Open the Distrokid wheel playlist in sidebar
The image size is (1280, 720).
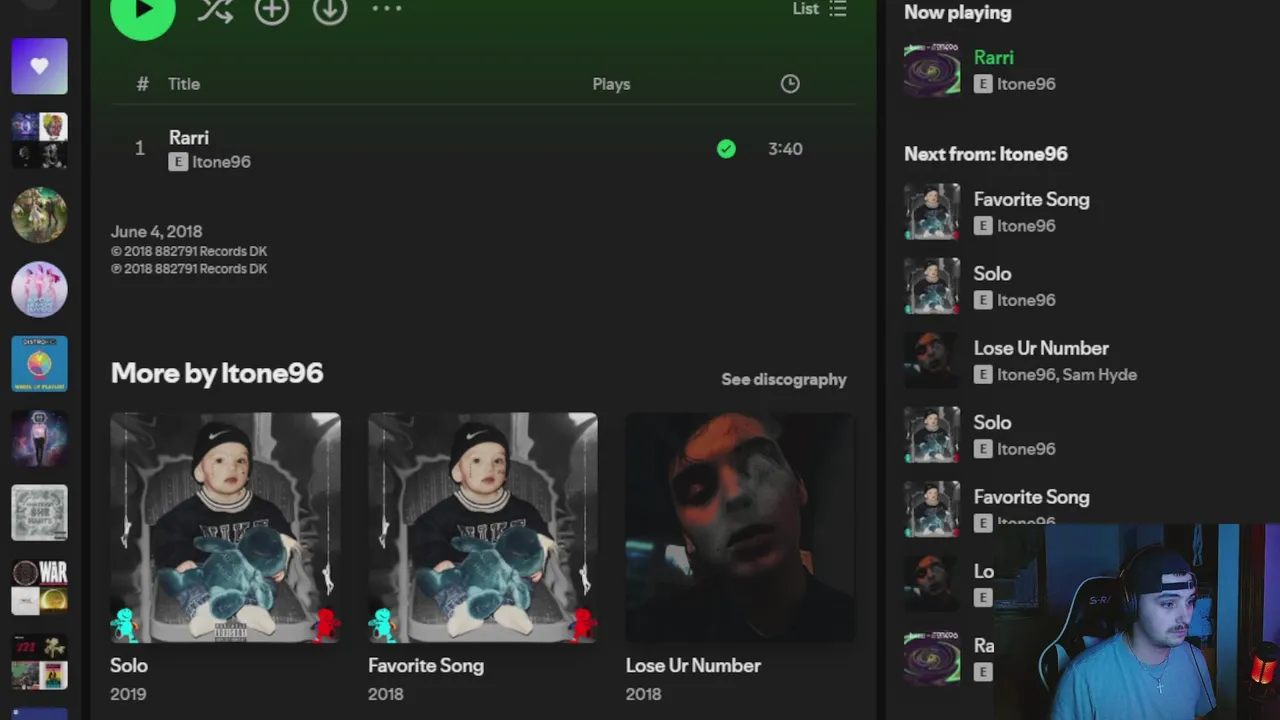39,363
